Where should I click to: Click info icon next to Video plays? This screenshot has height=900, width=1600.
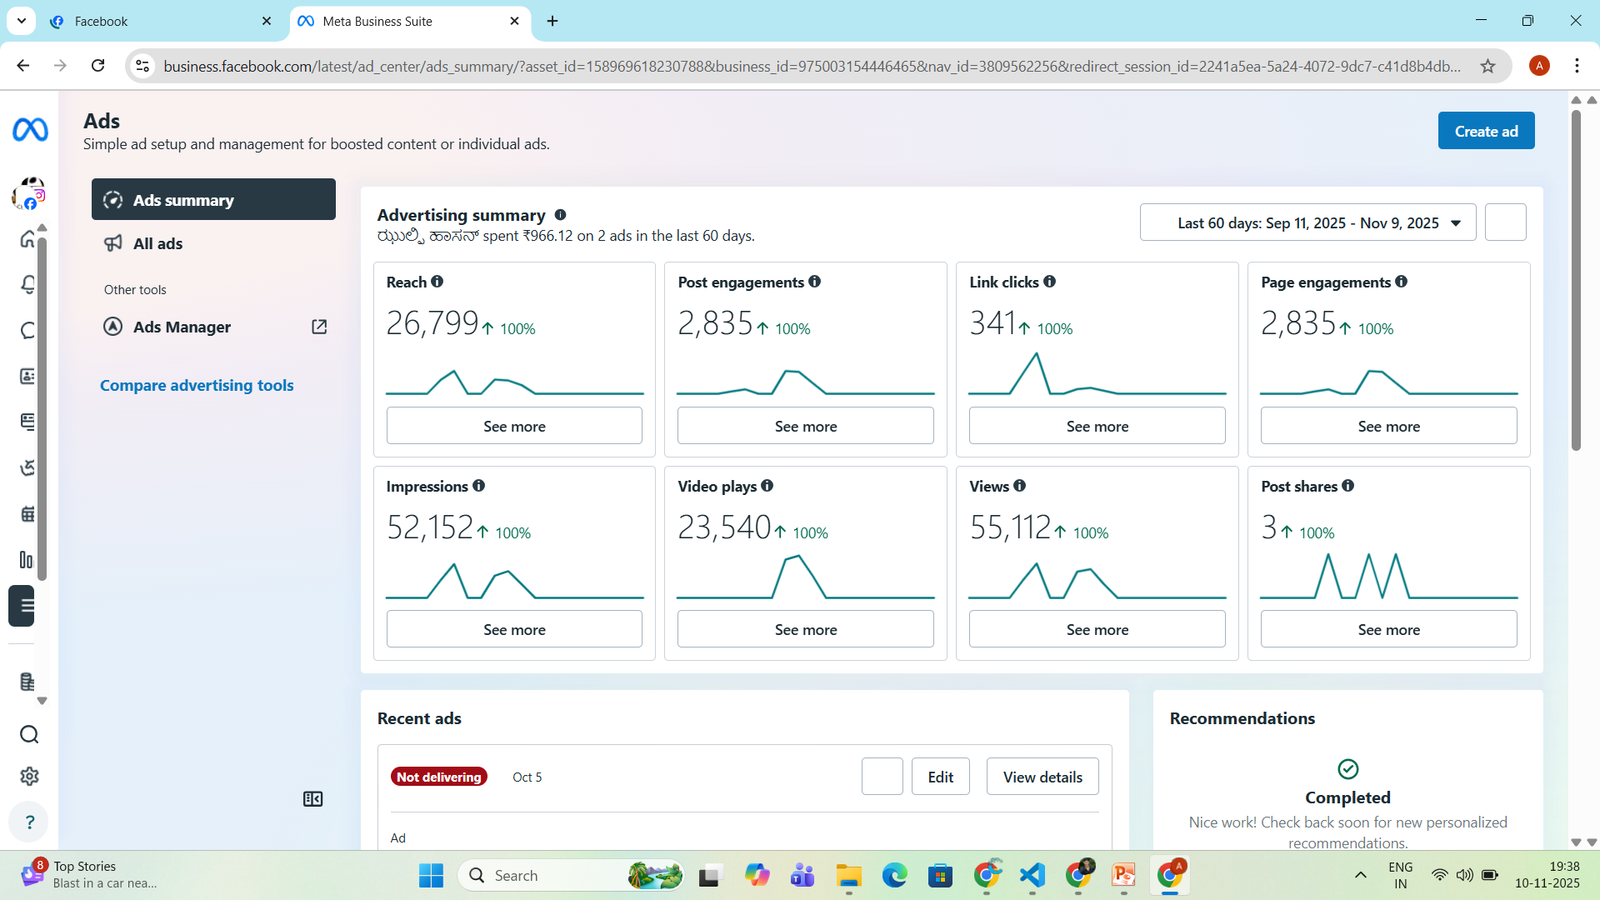[767, 486]
